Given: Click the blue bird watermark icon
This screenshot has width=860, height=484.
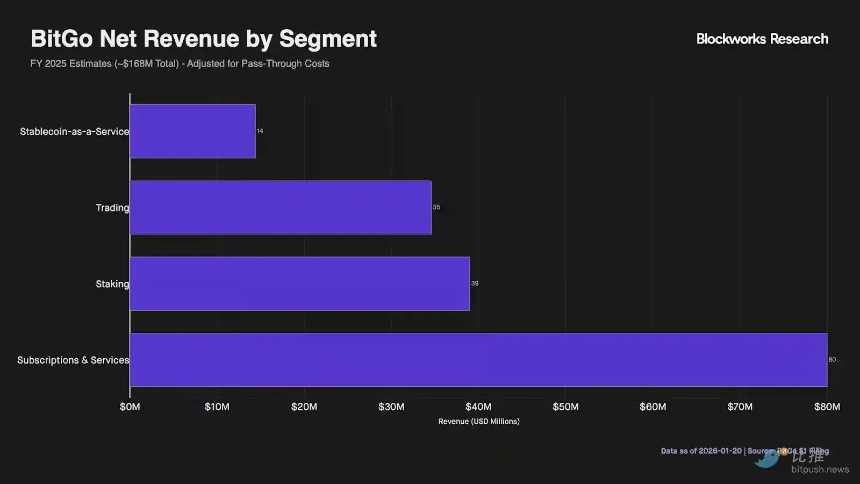Looking at the screenshot, I should coord(768,457).
